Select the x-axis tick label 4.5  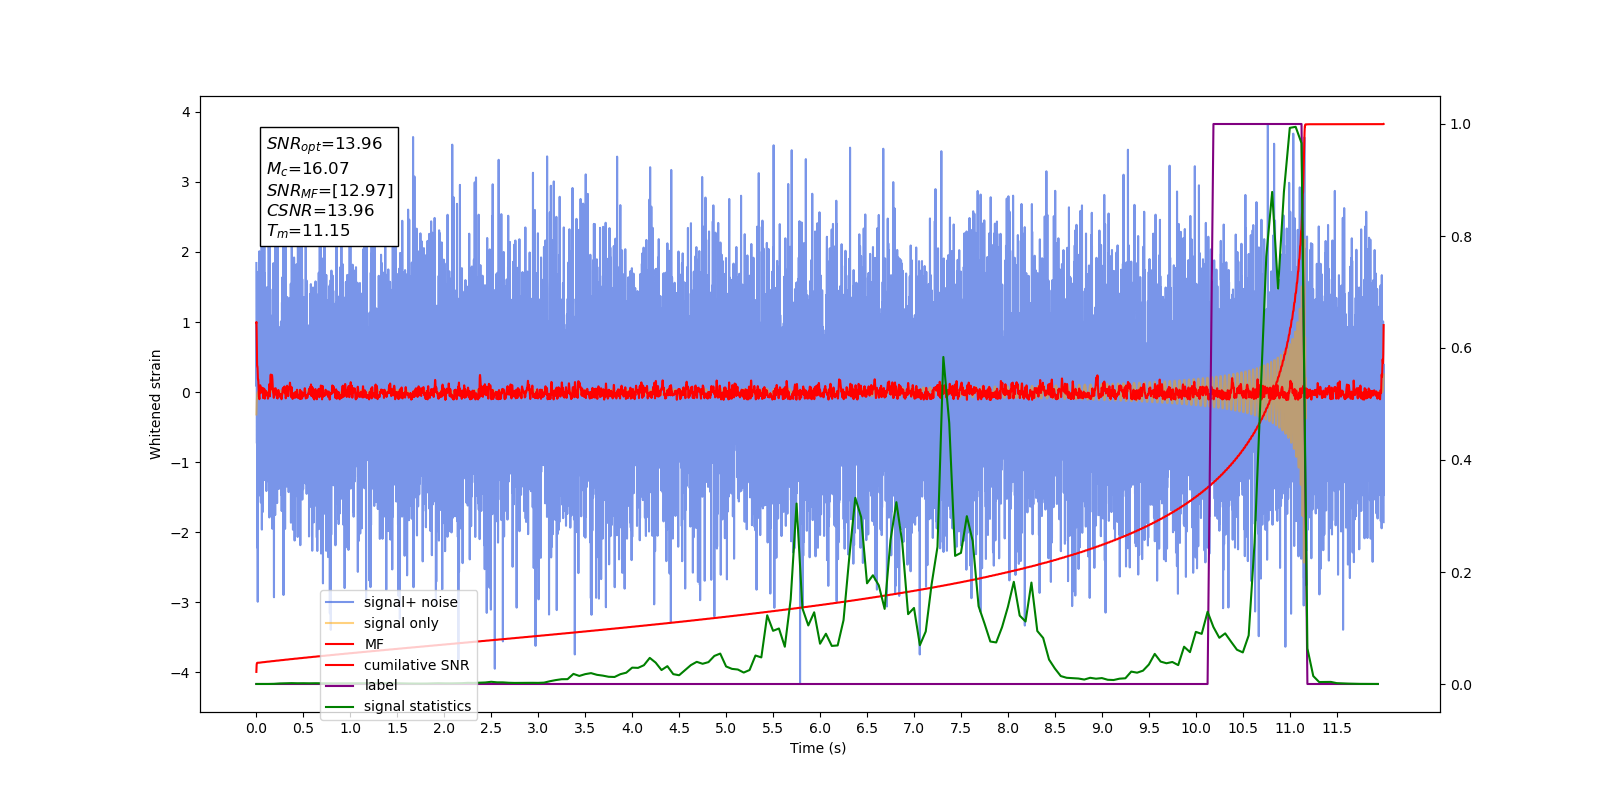(x=679, y=728)
